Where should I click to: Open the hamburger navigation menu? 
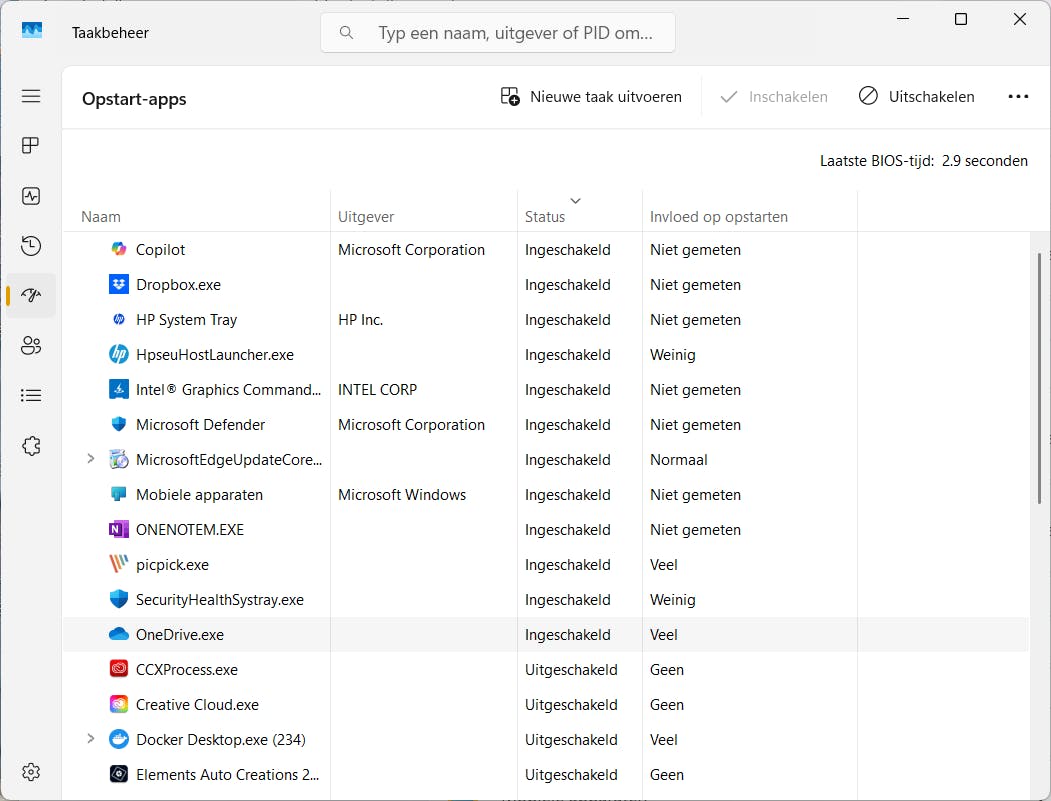click(31, 96)
